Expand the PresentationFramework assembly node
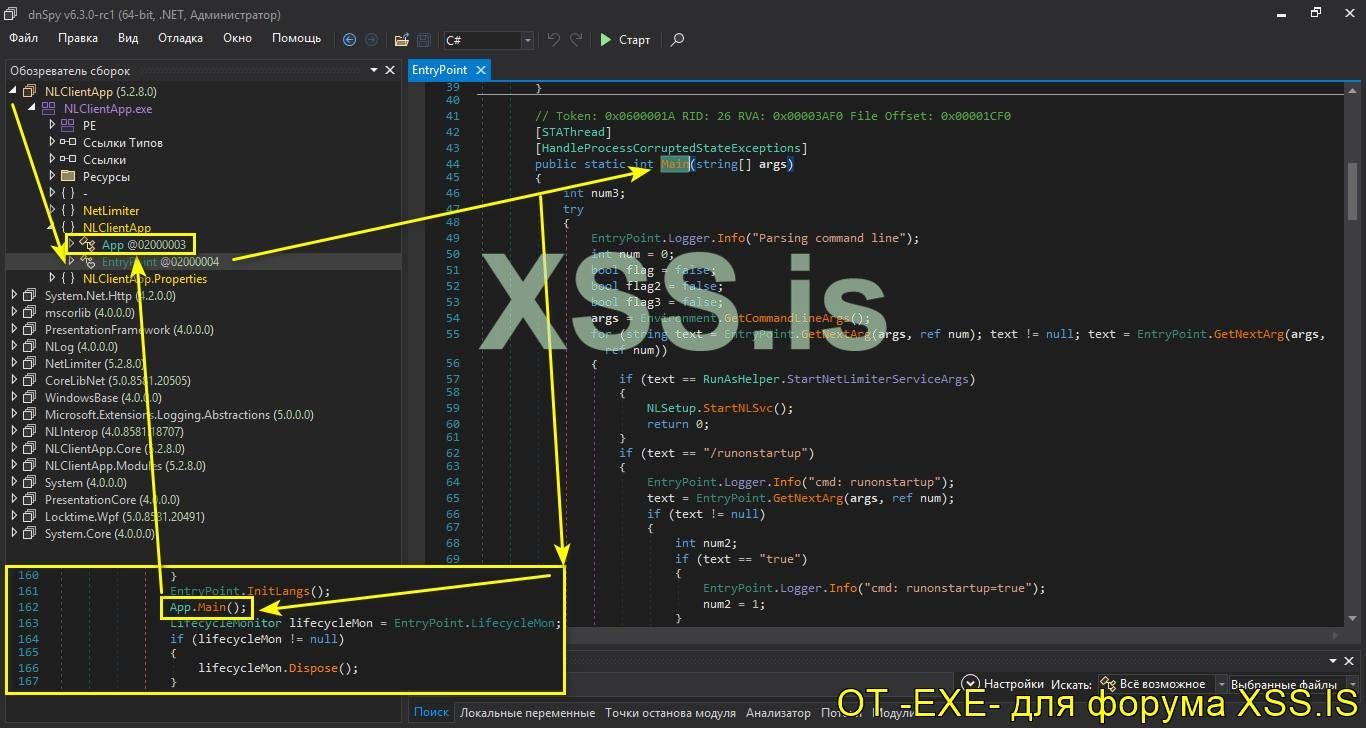Screen dimensions: 1366x729 point(13,329)
